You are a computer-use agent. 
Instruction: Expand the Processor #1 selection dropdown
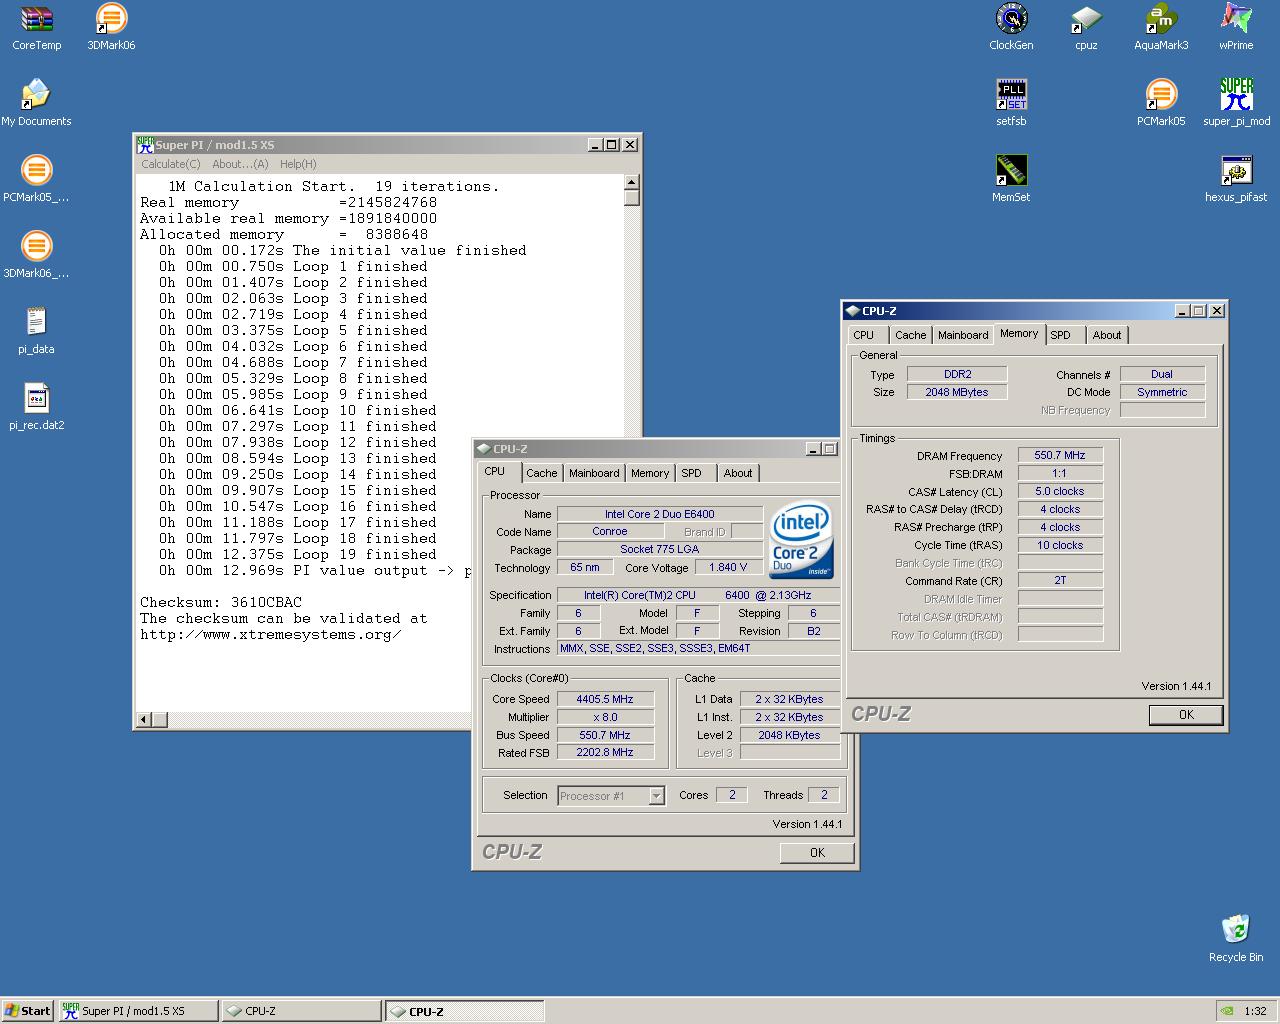click(x=656, y=796)
